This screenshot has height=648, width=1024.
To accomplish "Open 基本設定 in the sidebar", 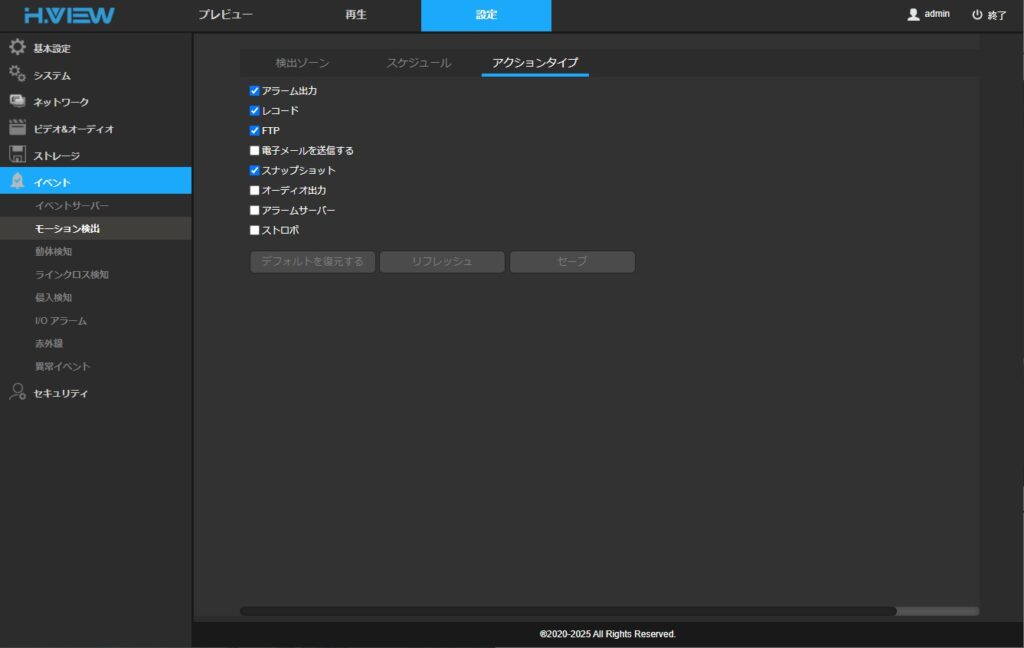I will click(x=95, y=48).
